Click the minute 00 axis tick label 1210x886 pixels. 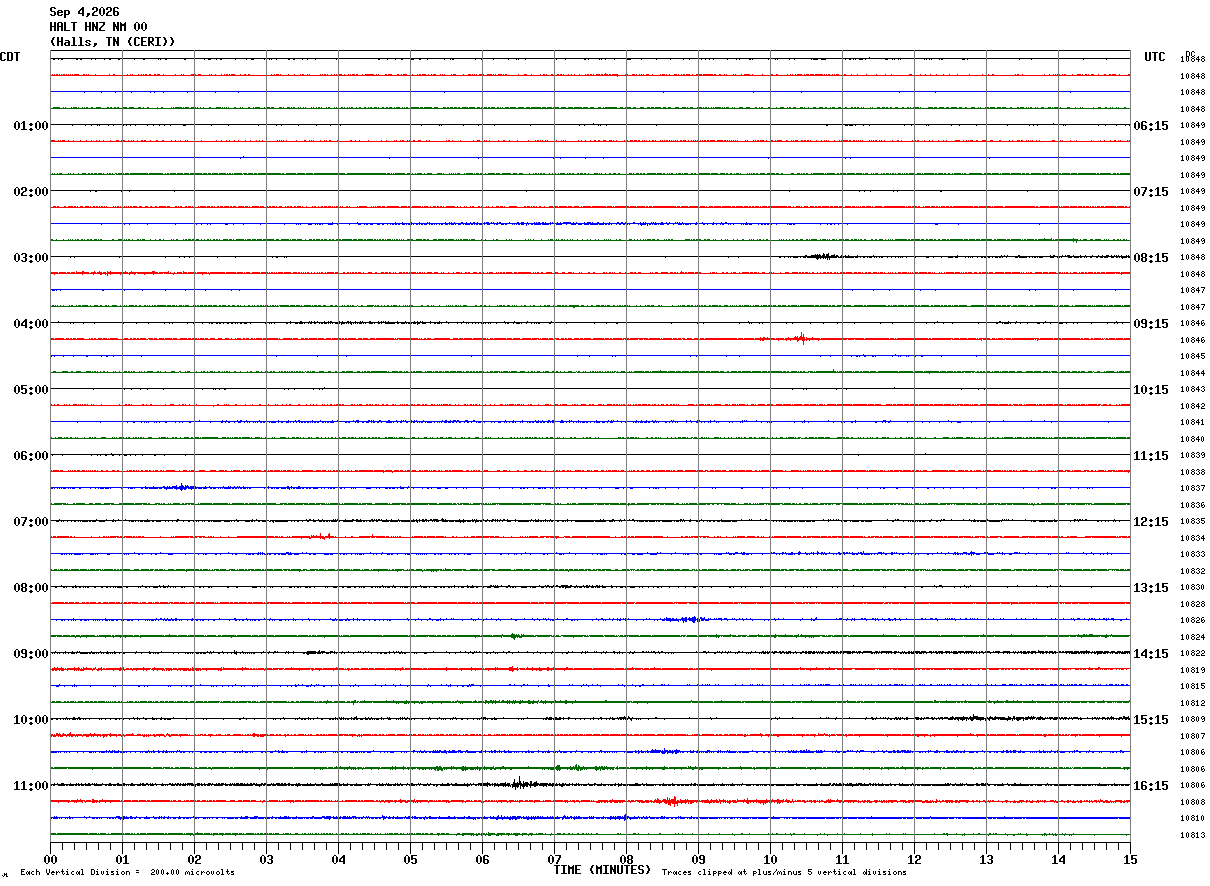click(x=50, y=859)
